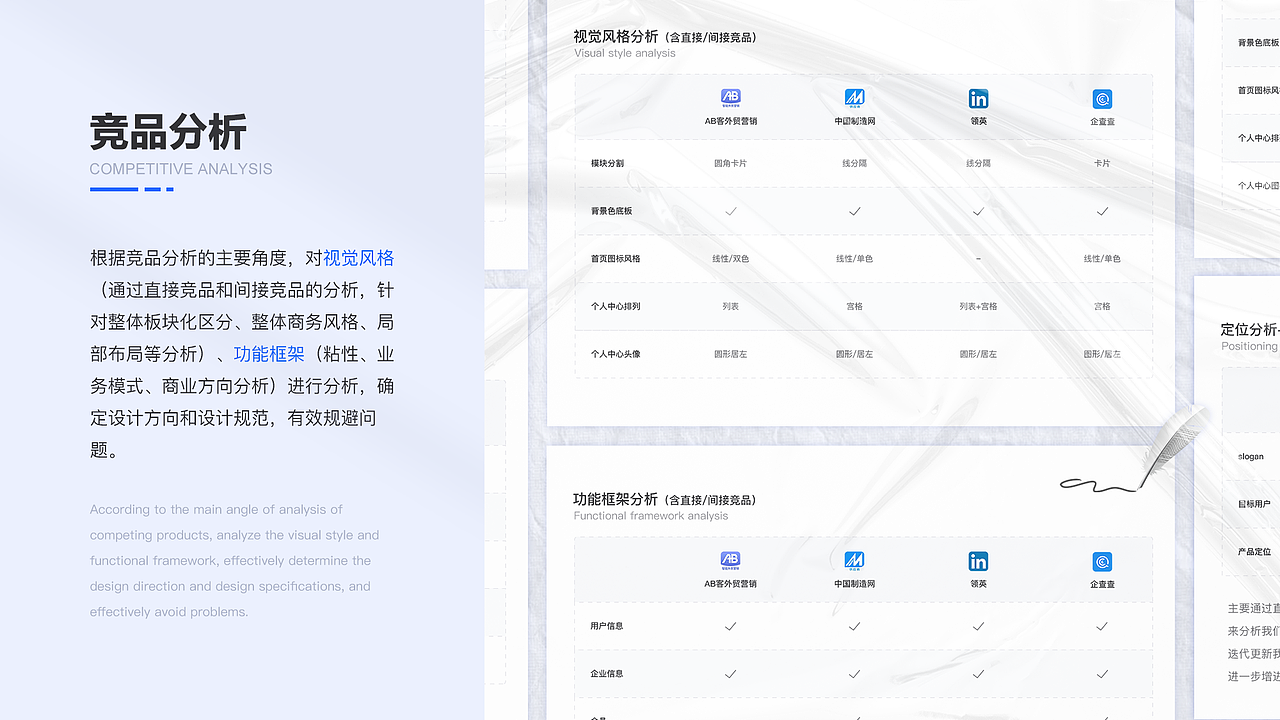Image resolution: width=1280 pixels, height=720 pixels.
Task: Click 用户信息 checkmark under 中国制造网
Action: point(854,626)
